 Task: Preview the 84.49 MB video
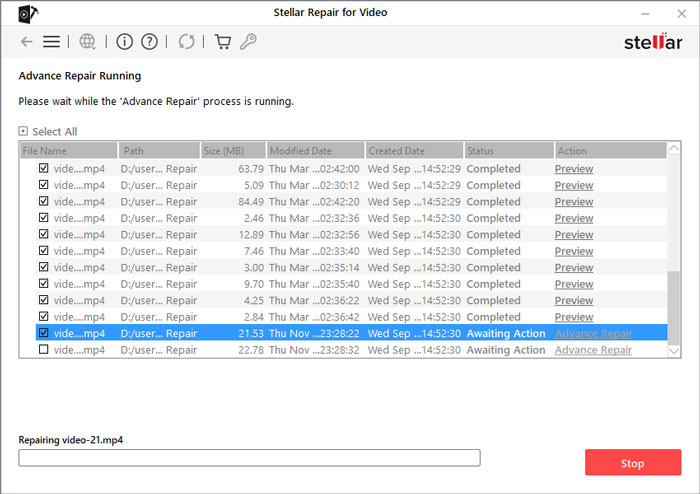tap(574, 202)
